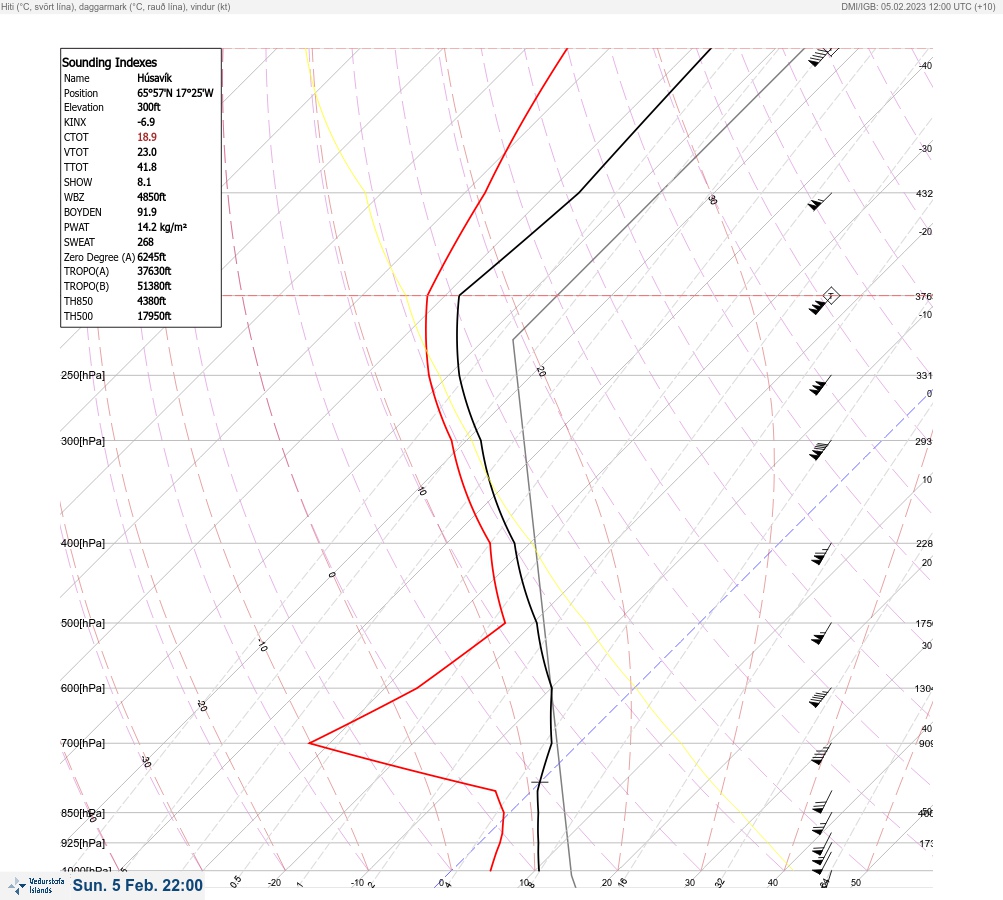Click the '228' height label on right edge
This screenshot has width=1003, height=900.
tap(924, 544)
